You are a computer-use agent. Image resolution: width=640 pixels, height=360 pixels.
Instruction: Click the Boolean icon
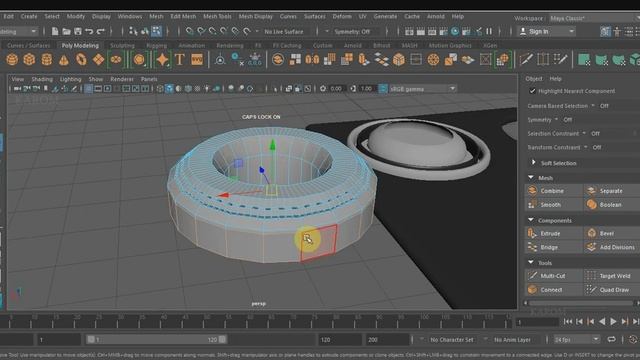click(591, 204)
